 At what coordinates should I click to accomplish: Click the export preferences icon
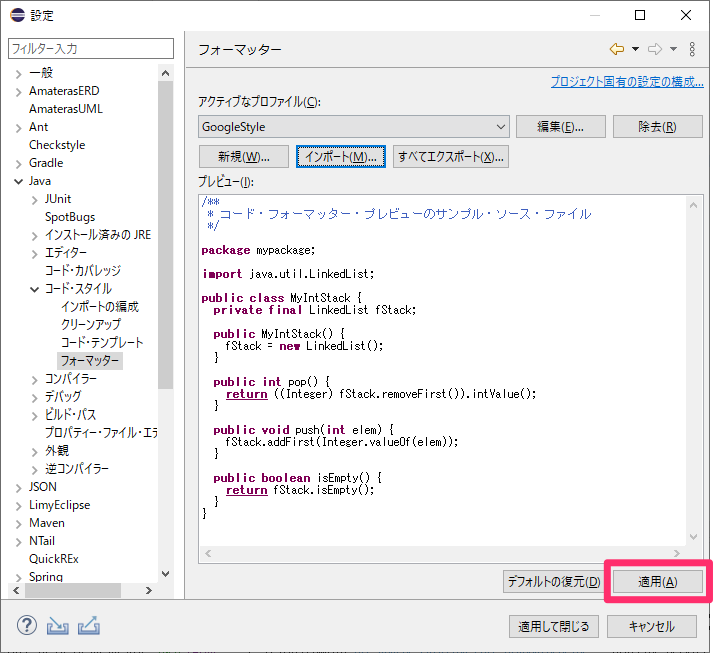(89, 626)
